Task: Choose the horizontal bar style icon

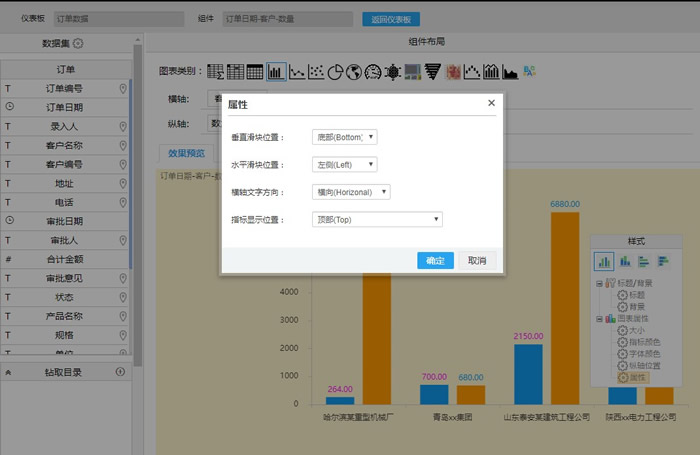Action: click(644, 261)
